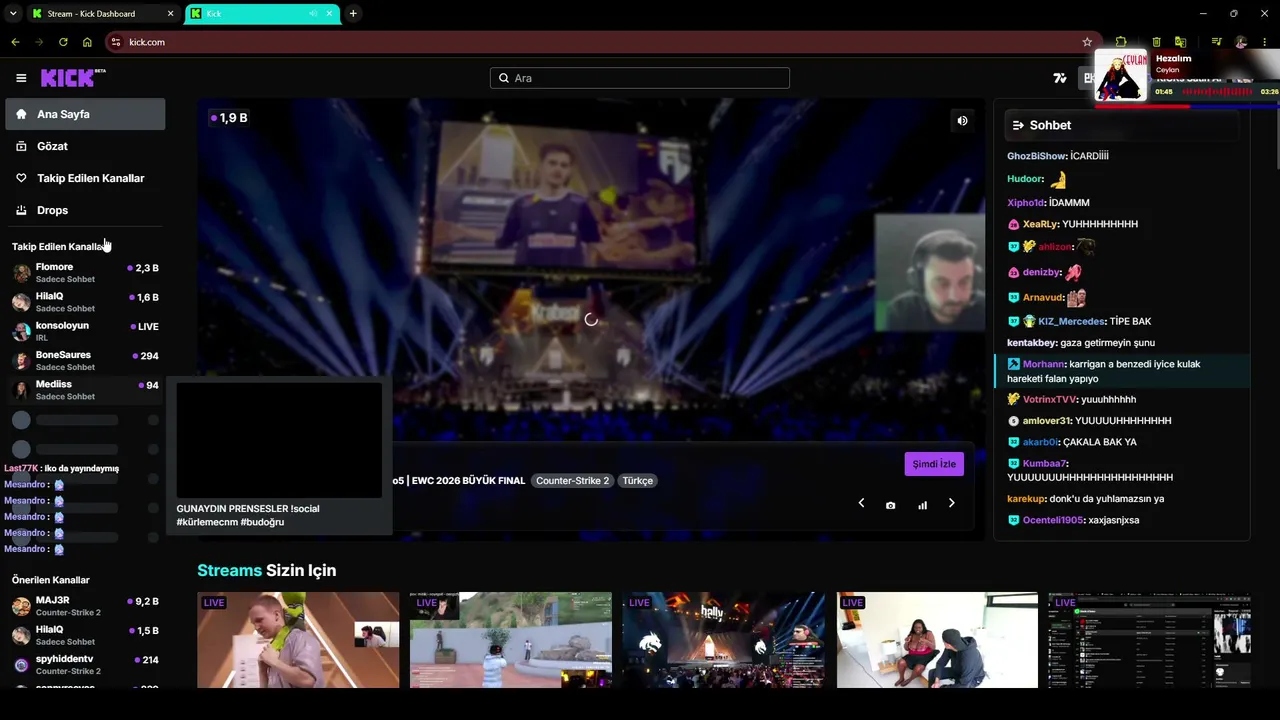Collapse the Sohbet chat panel
The image size is (1280, 720).
click(1018, 125)
